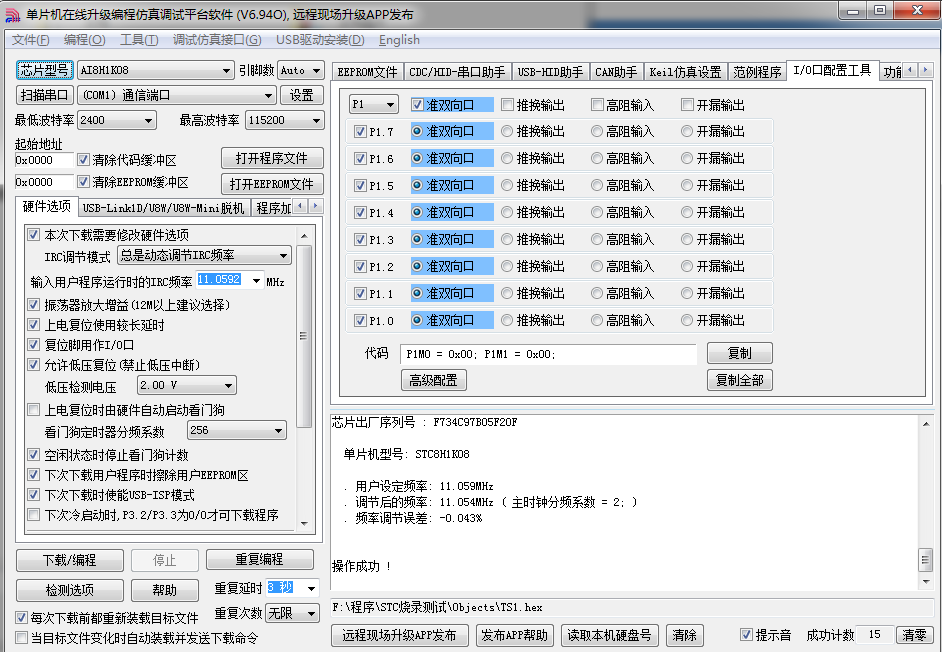Uncheck 本次下载需要修改硬件选项
Image resolution: width=942 pixels, height=652 pixels.
tap(34, 234)
